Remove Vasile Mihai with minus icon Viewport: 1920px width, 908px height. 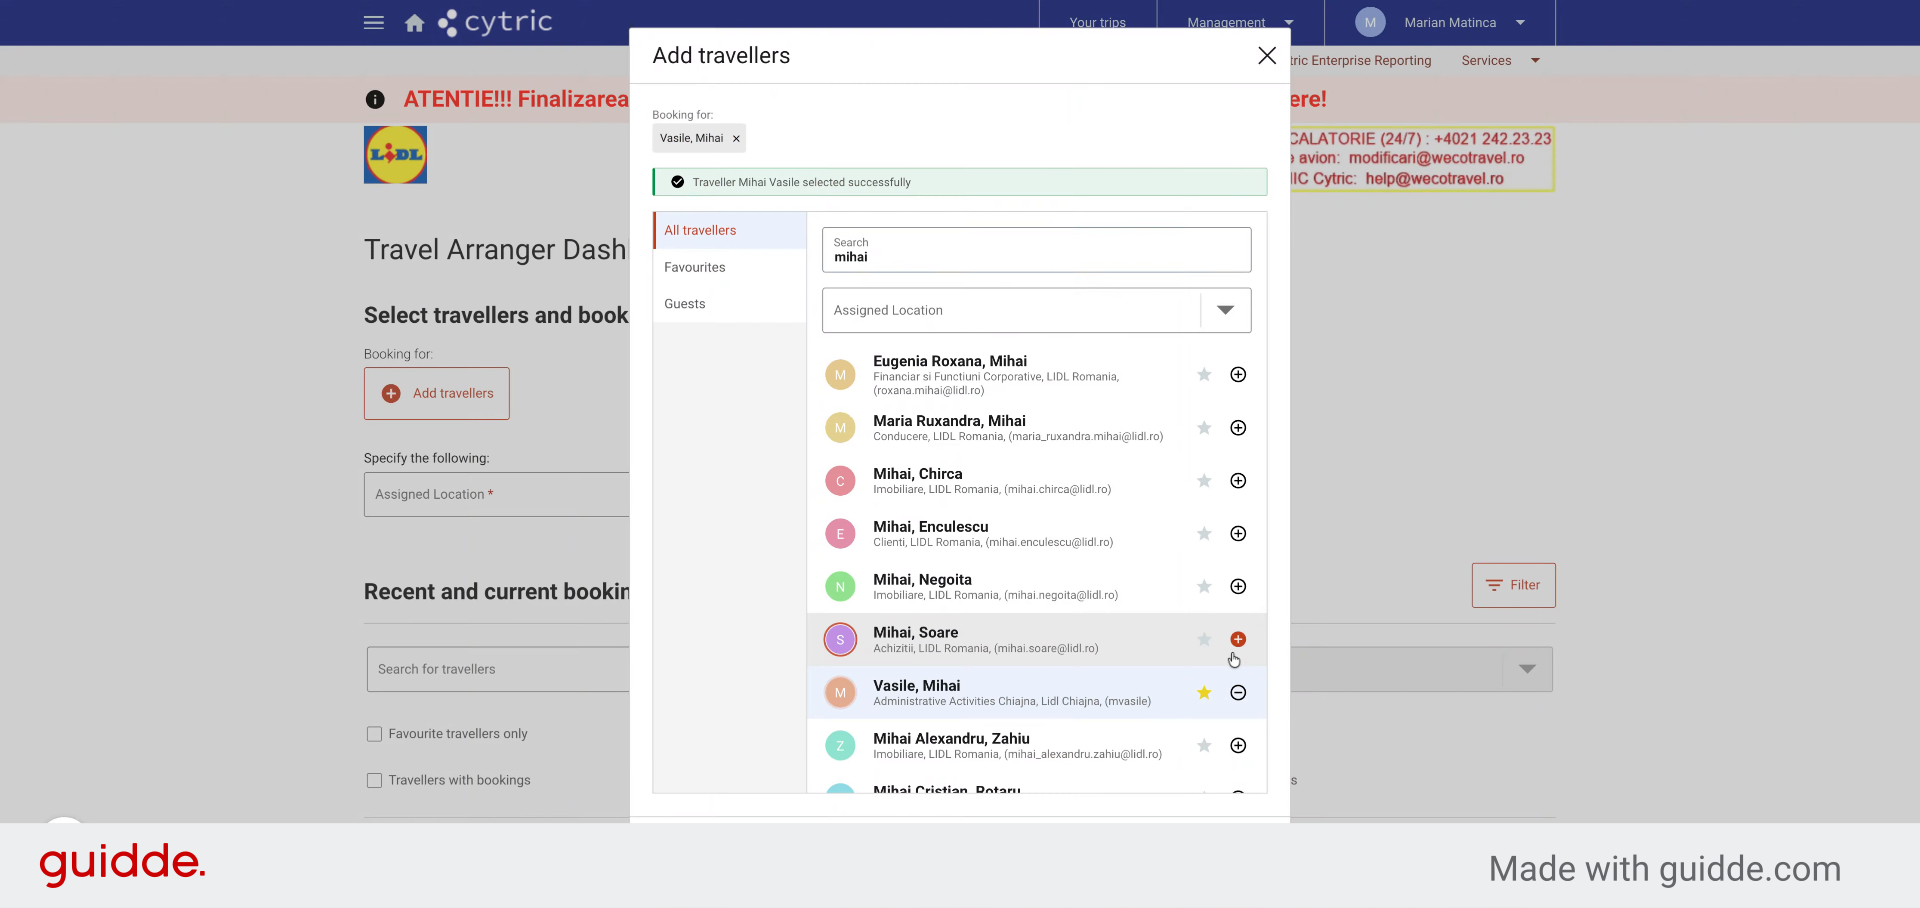point(1238,693)
